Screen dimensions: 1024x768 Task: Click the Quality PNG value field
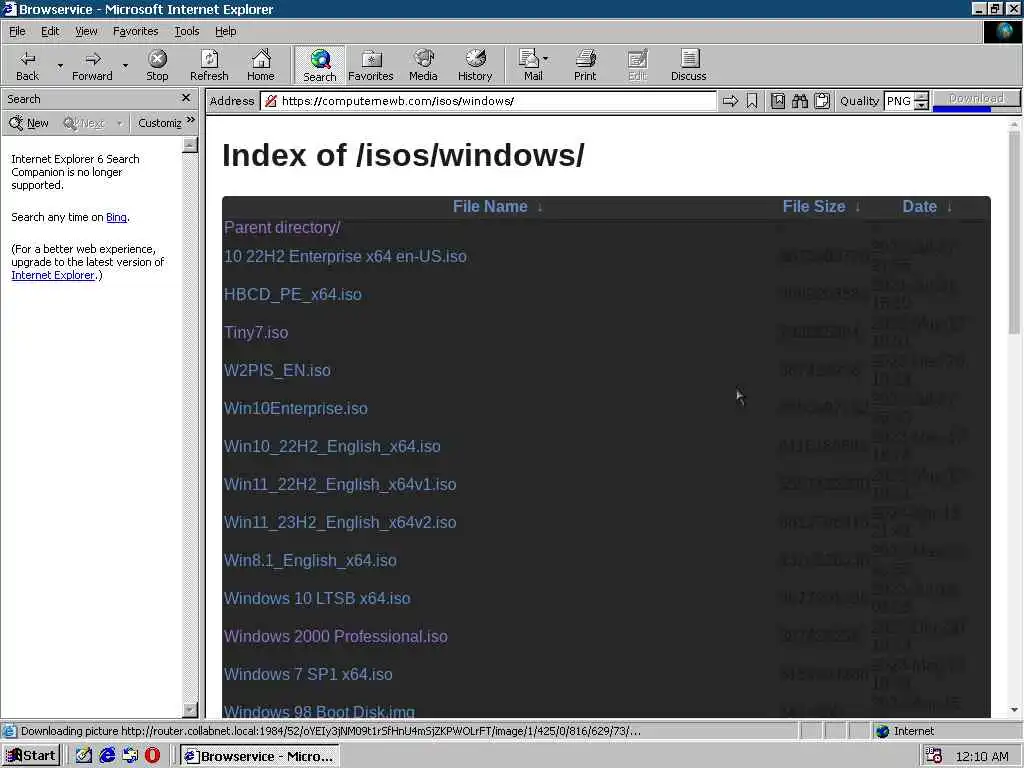pyautogui.click(x=899, y=101)
